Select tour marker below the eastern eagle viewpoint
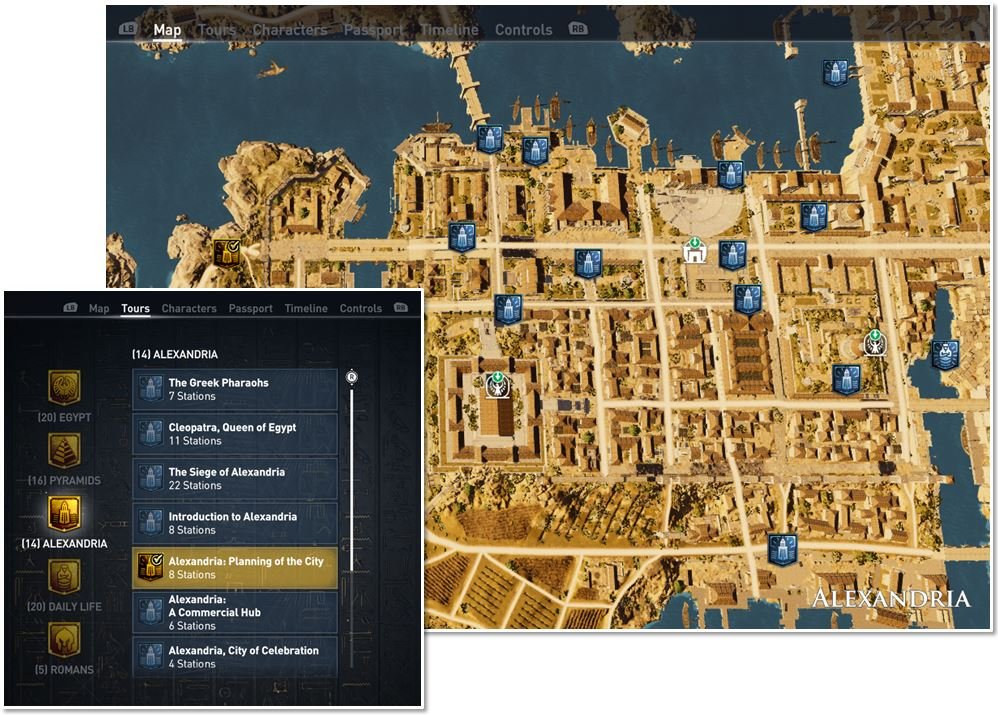Viewport: 998px width, 715px height. [846, 379]
